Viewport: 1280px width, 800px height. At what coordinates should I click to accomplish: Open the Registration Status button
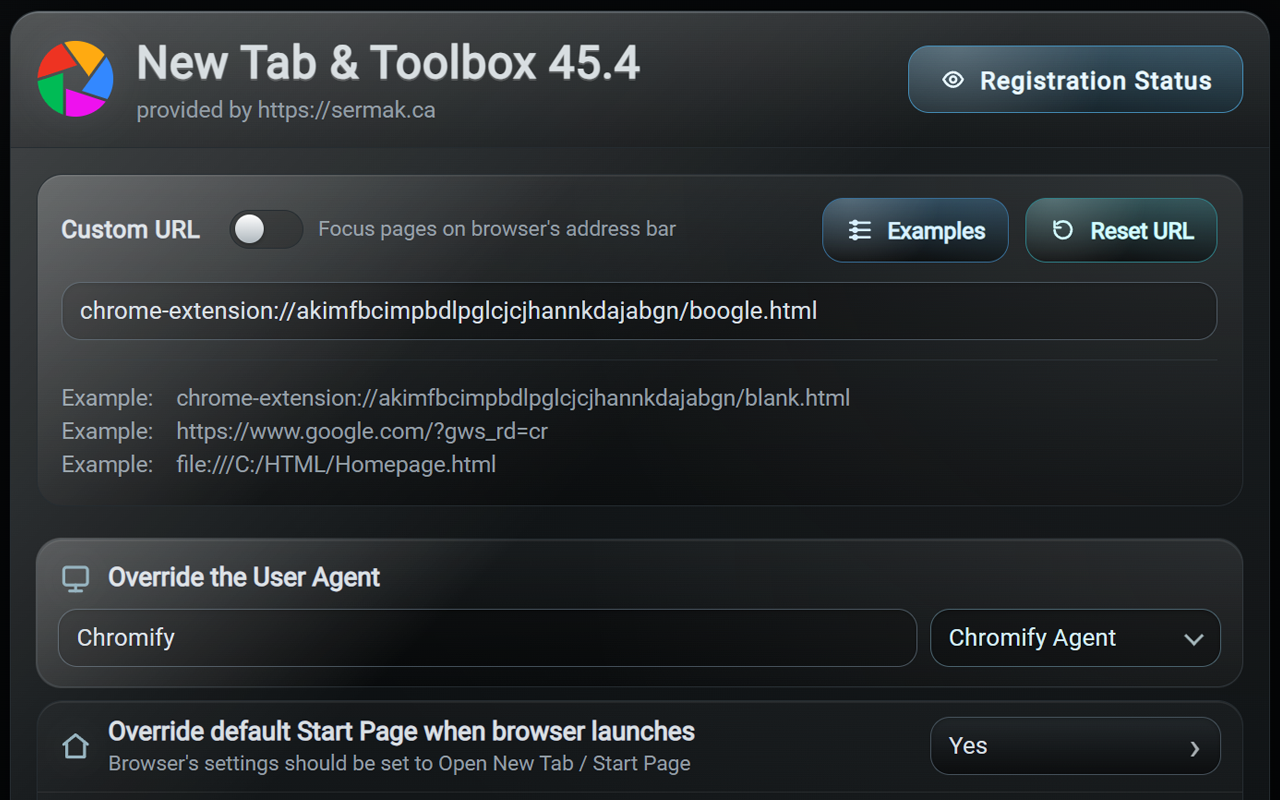point(1075,79)
